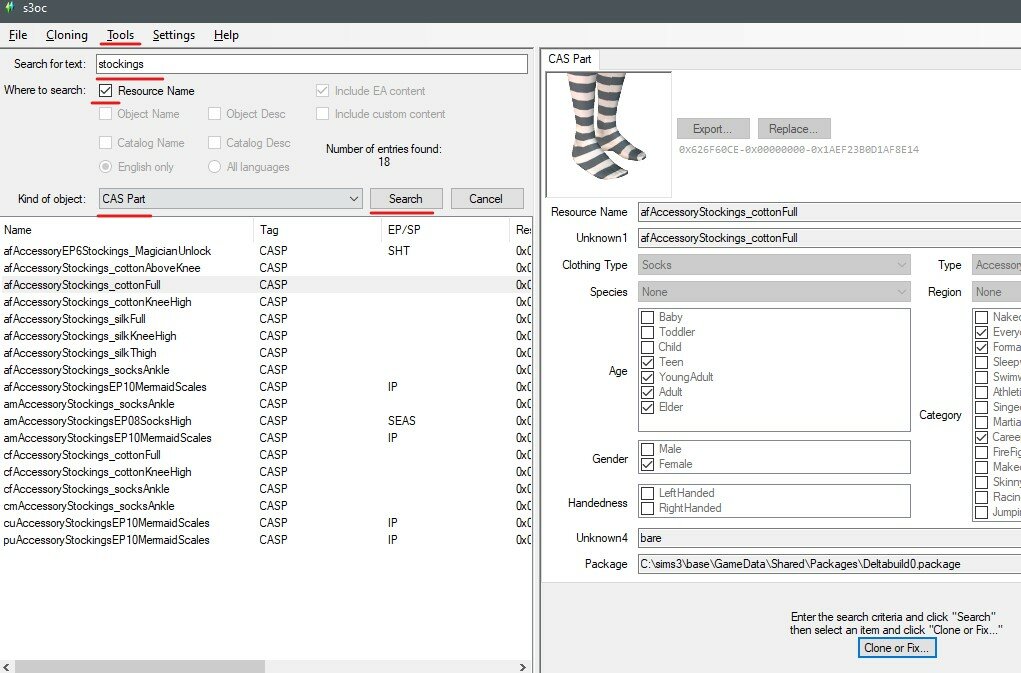The height and width of the screenshot is (673, 1021).
Task: Toggle the Catalog Name checkbox
Action: click(x=105, y=143)
